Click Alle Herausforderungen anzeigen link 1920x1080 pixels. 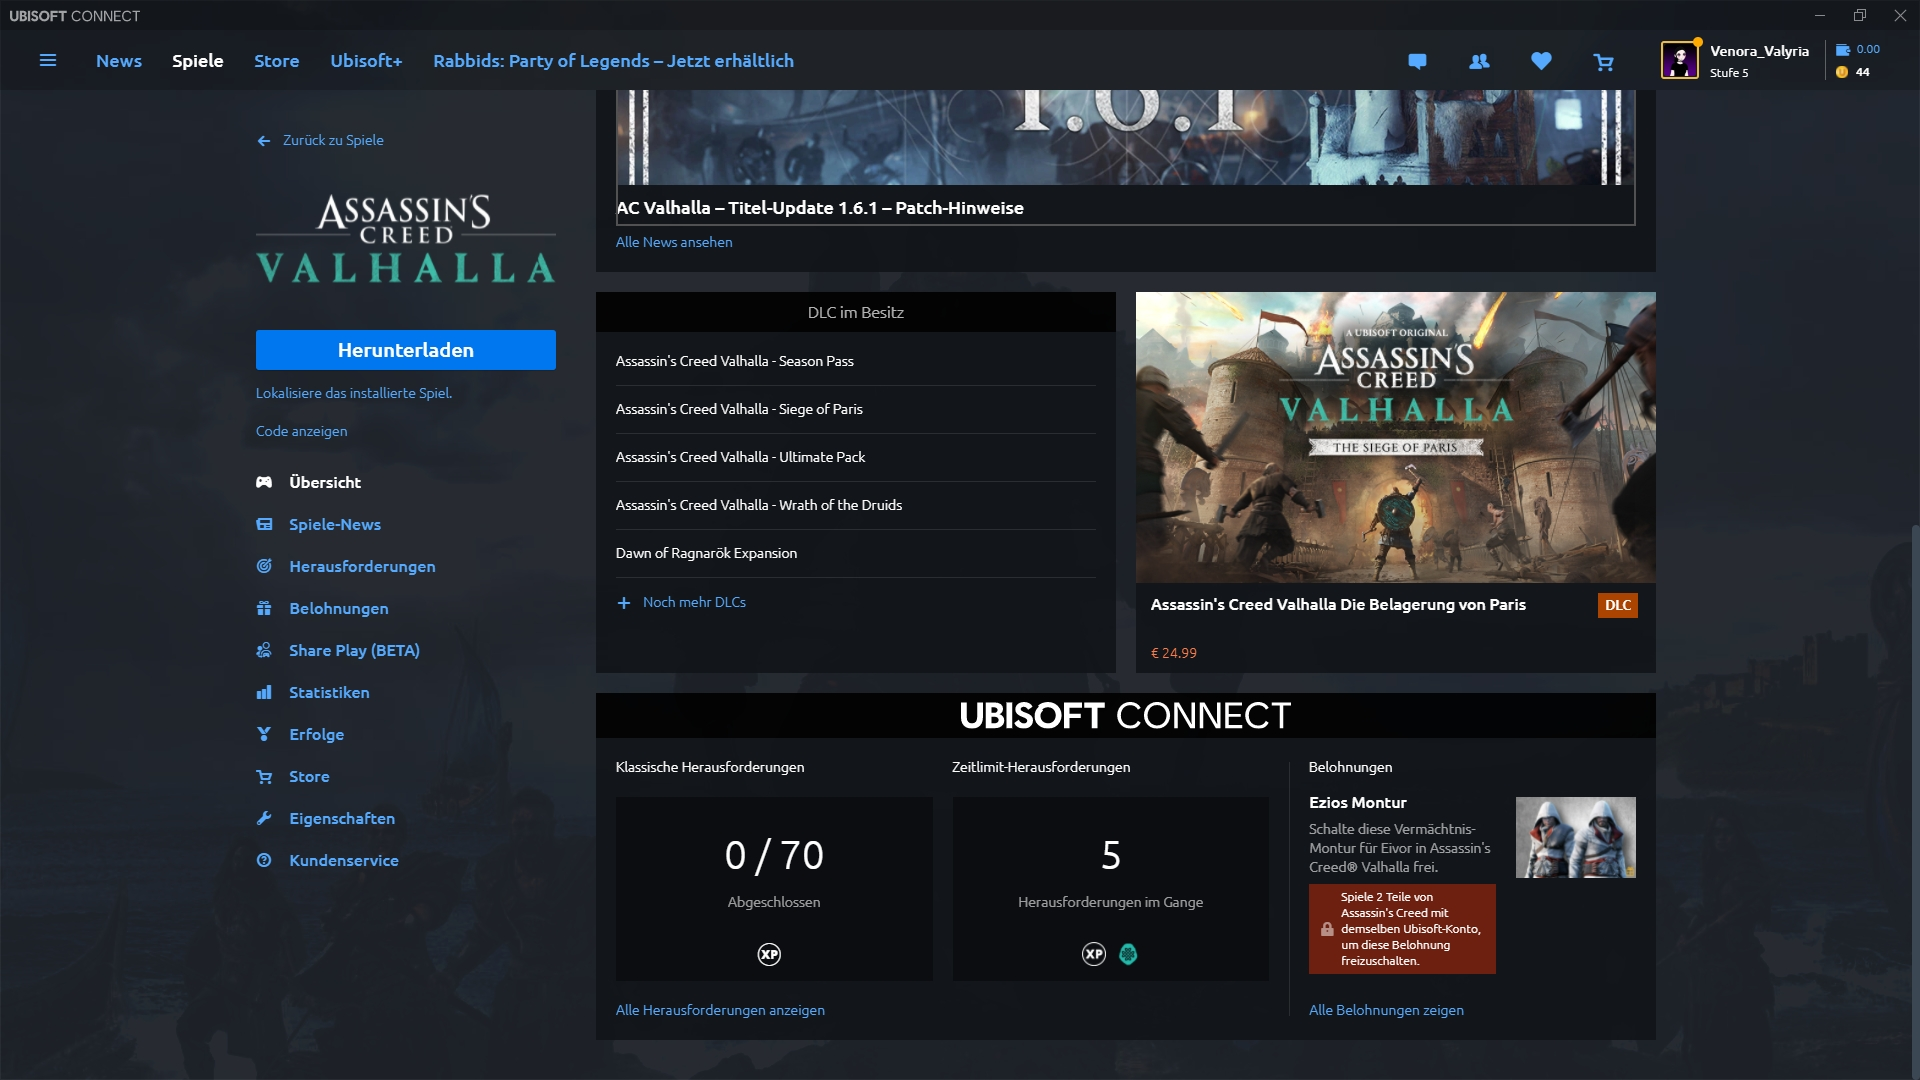720,1010
